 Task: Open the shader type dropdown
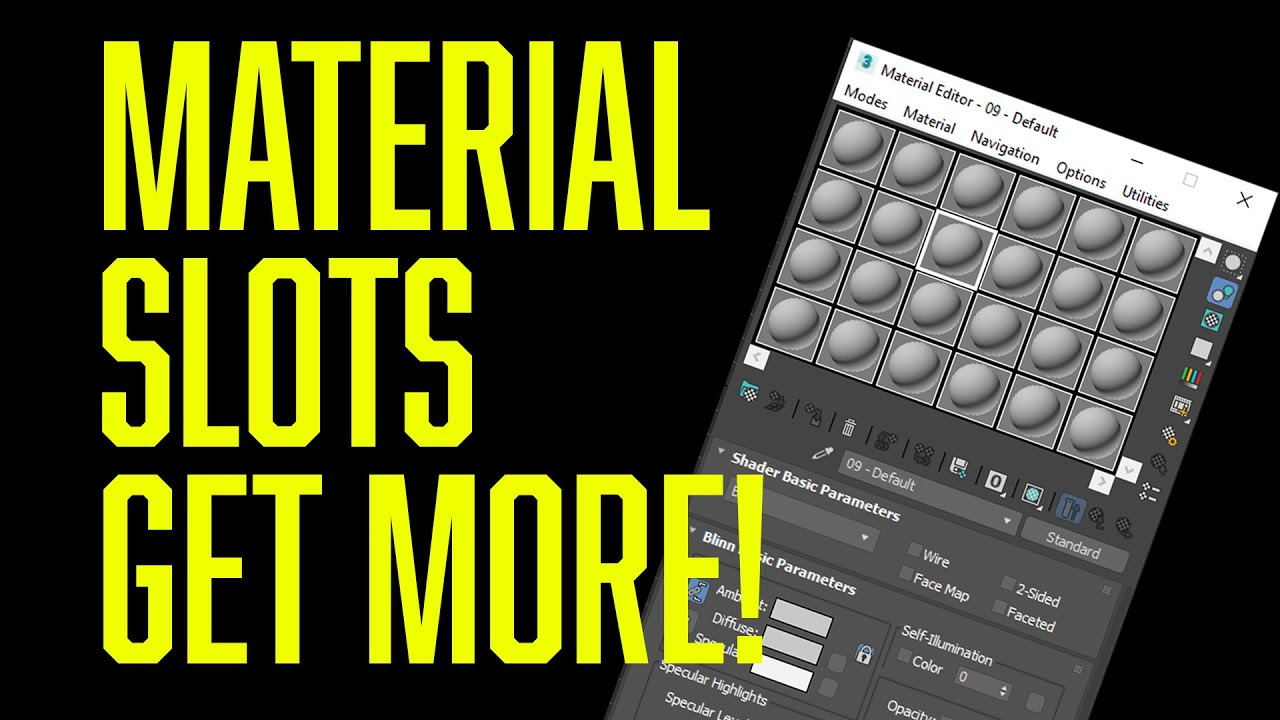pyautogui.click(x=863, y=538)
